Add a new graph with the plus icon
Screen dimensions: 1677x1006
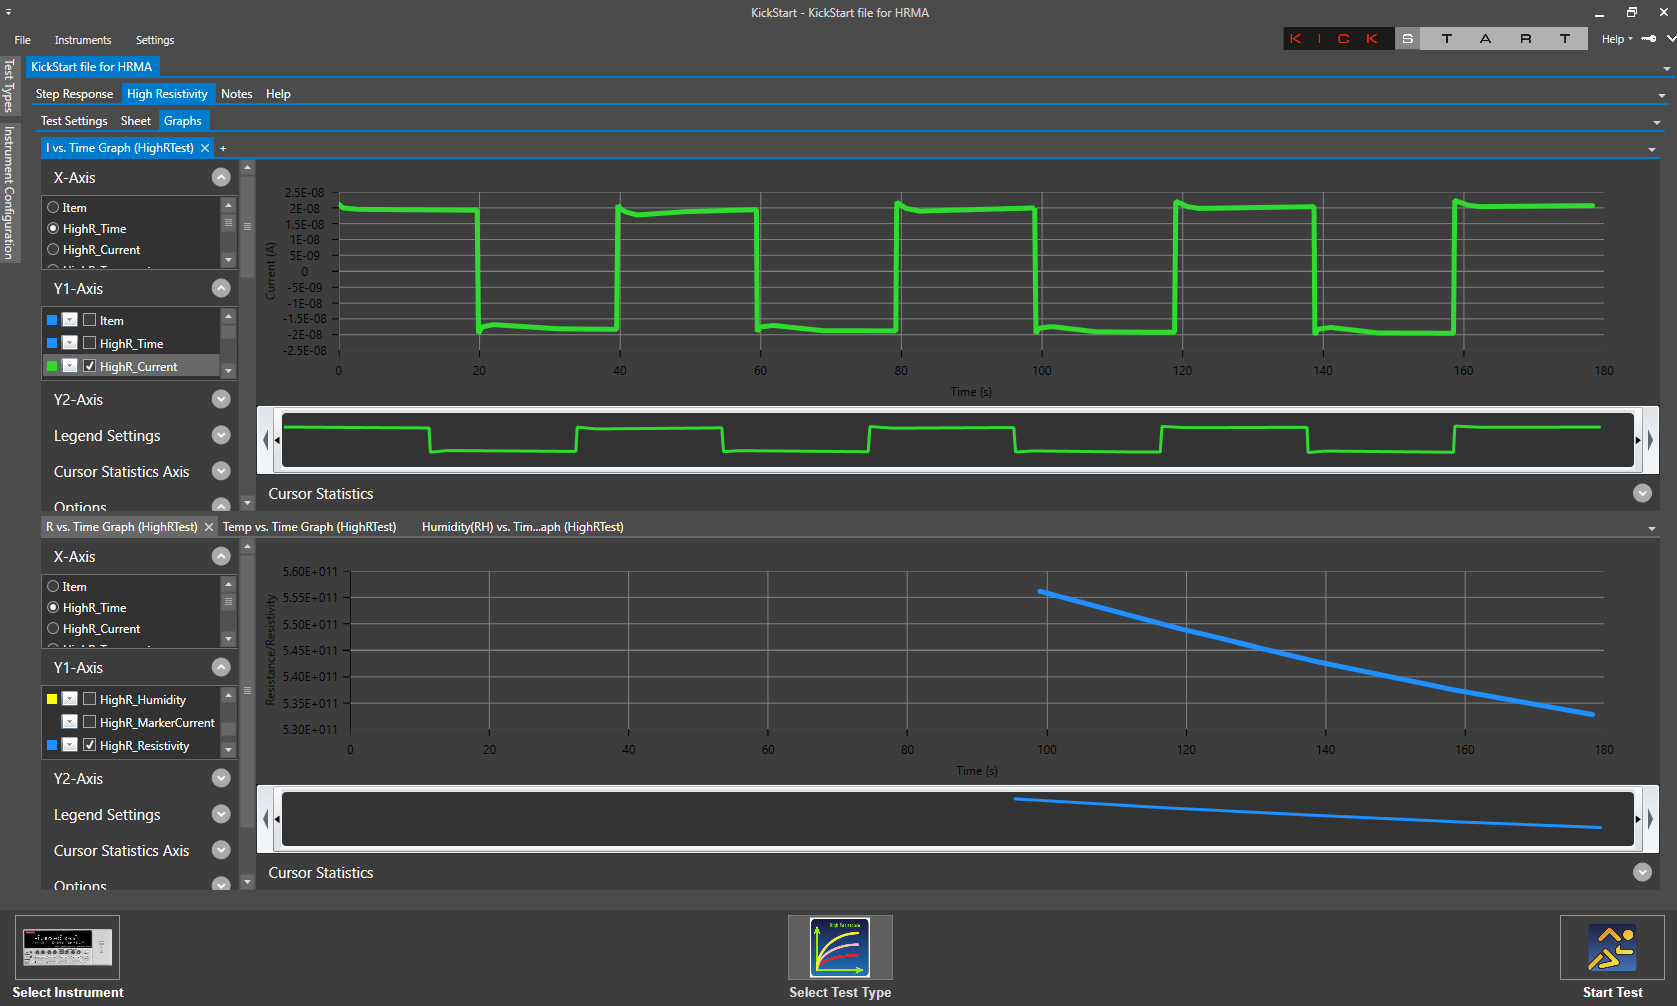[x=223, y=147]
